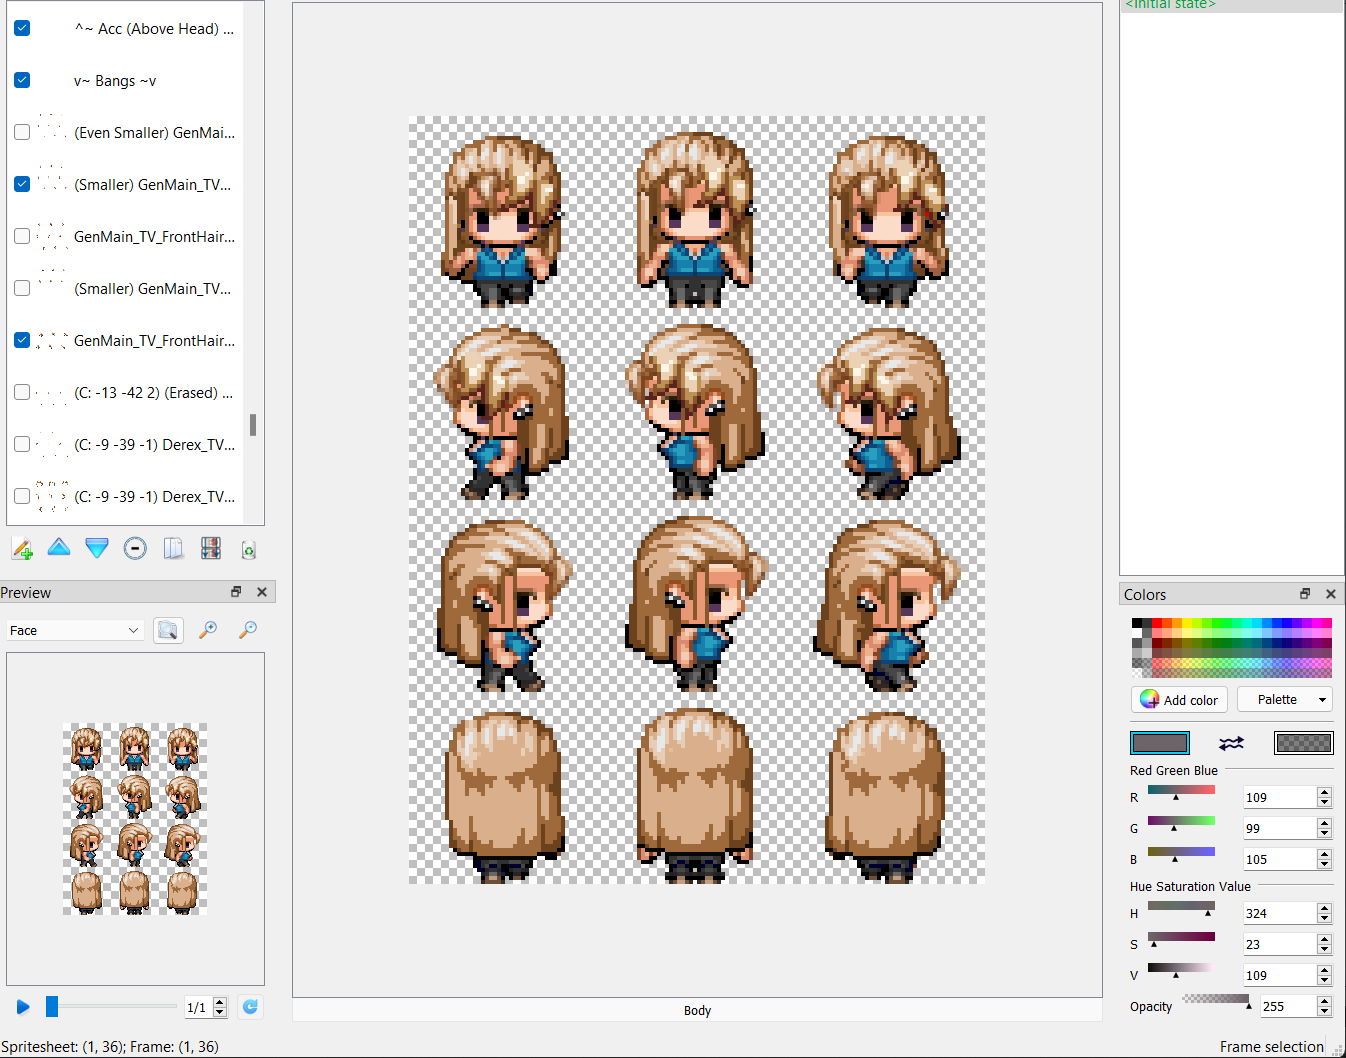Screen dimensions: 1346x1058
Task: Select the <initial state> history entry
Action: (x=1231, y=5)
